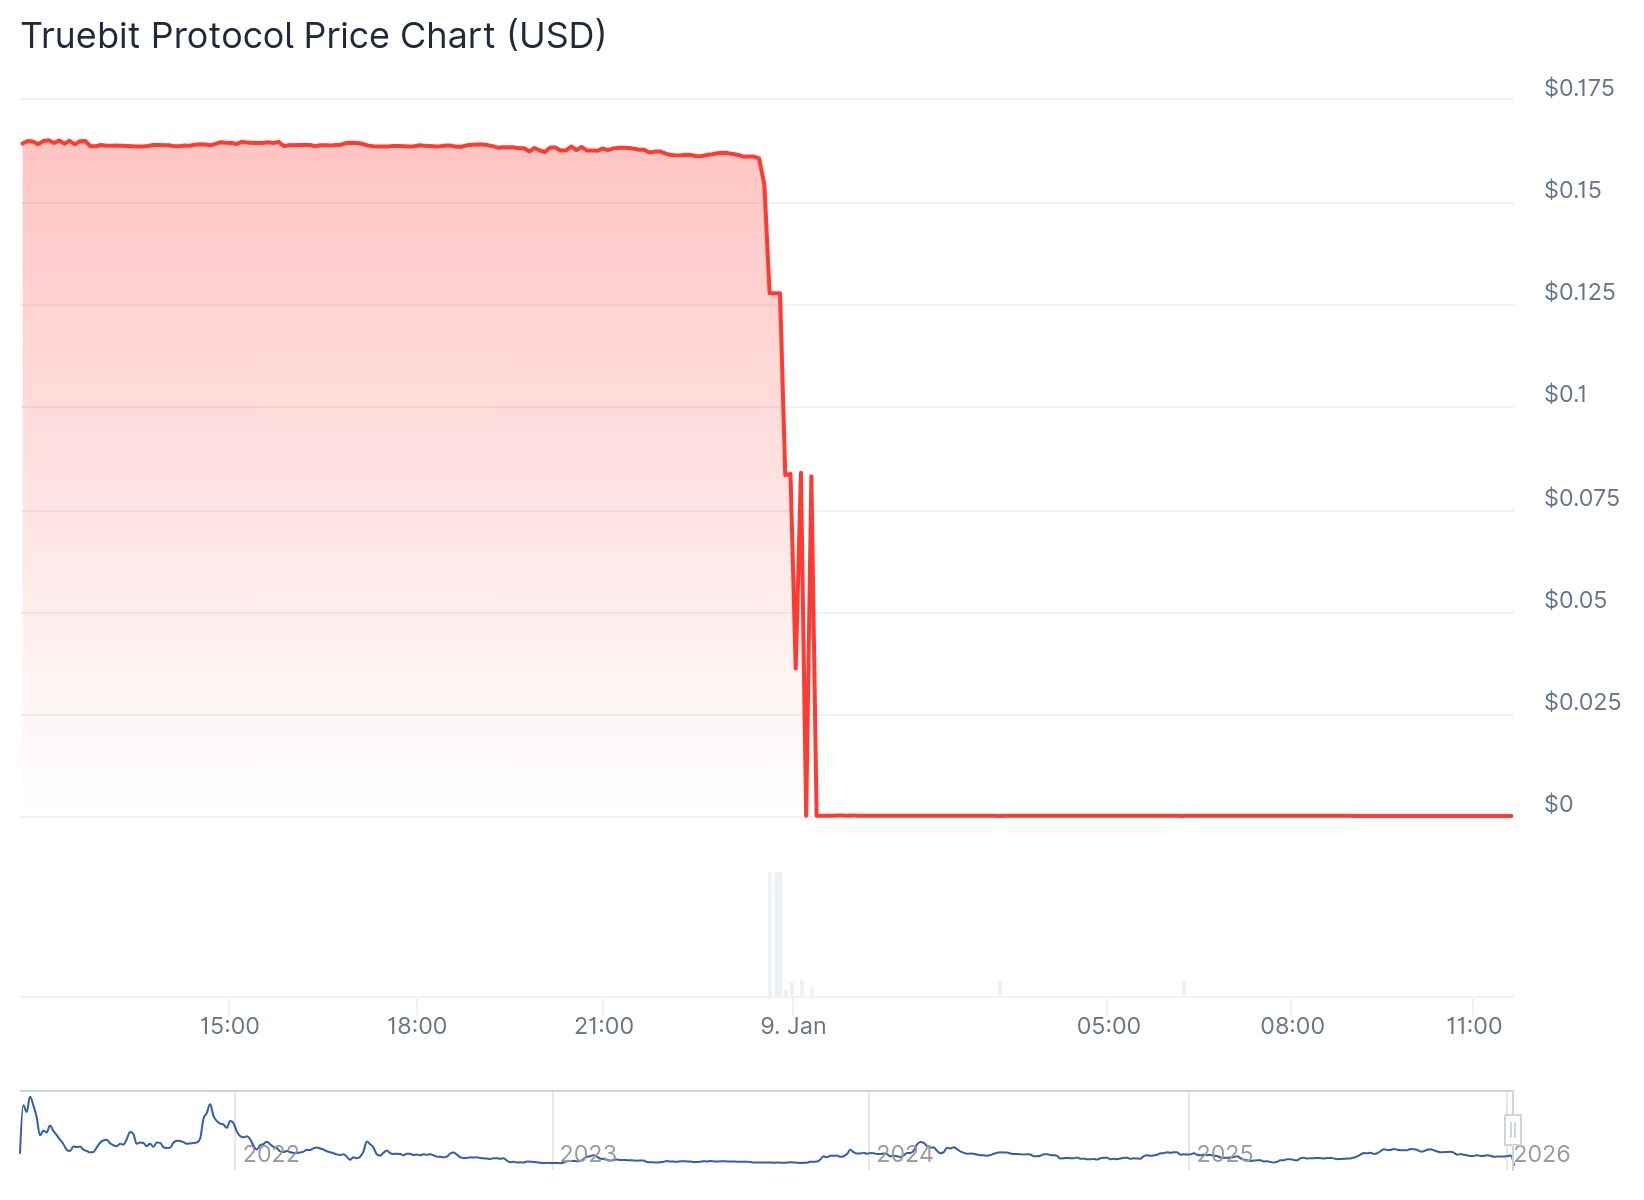This screenshot has height=1200, width=1644.
Task: Click the $0.075 price axis label
Action: click(x=1581, y=498)
